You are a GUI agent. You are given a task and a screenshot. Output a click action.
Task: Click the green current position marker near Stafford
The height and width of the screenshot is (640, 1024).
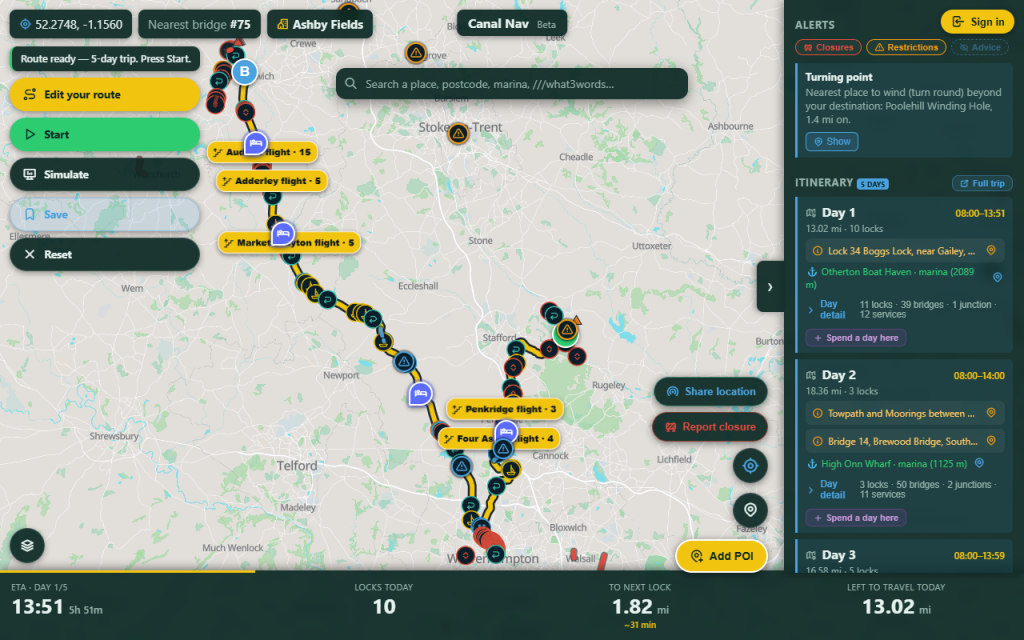tap(564, 336)
